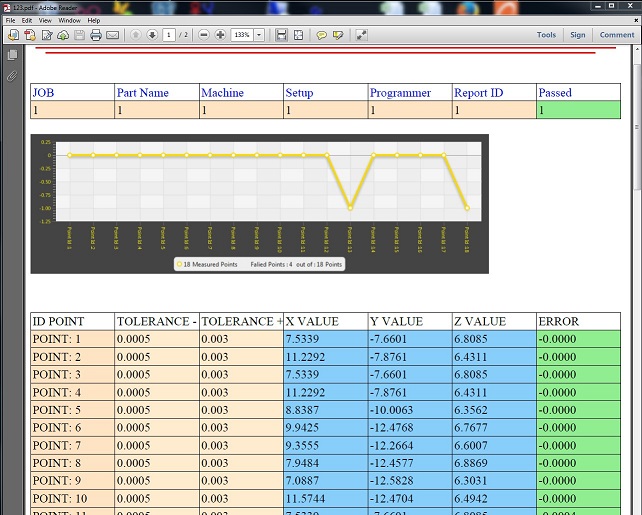
Task: Open the Tools pane
Action: click(x=546, y=35)
